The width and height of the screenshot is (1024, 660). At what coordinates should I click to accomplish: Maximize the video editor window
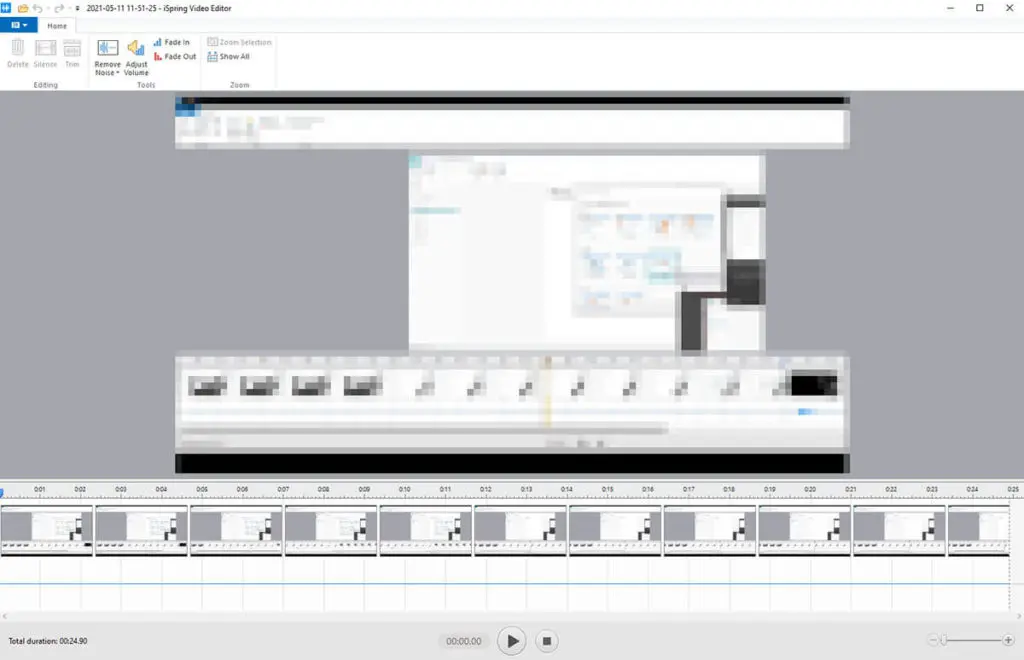tap(980, 8)
